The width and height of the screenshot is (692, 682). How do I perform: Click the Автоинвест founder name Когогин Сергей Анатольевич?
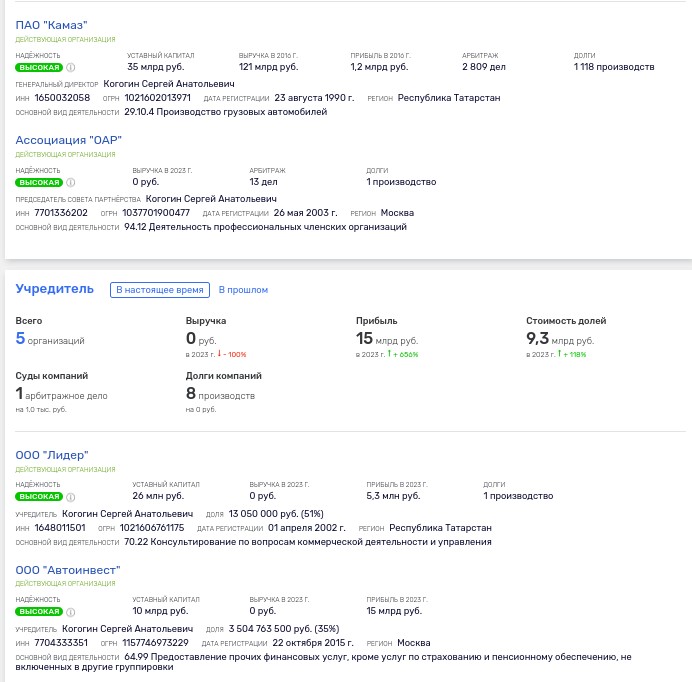click(x=128, y=629)
